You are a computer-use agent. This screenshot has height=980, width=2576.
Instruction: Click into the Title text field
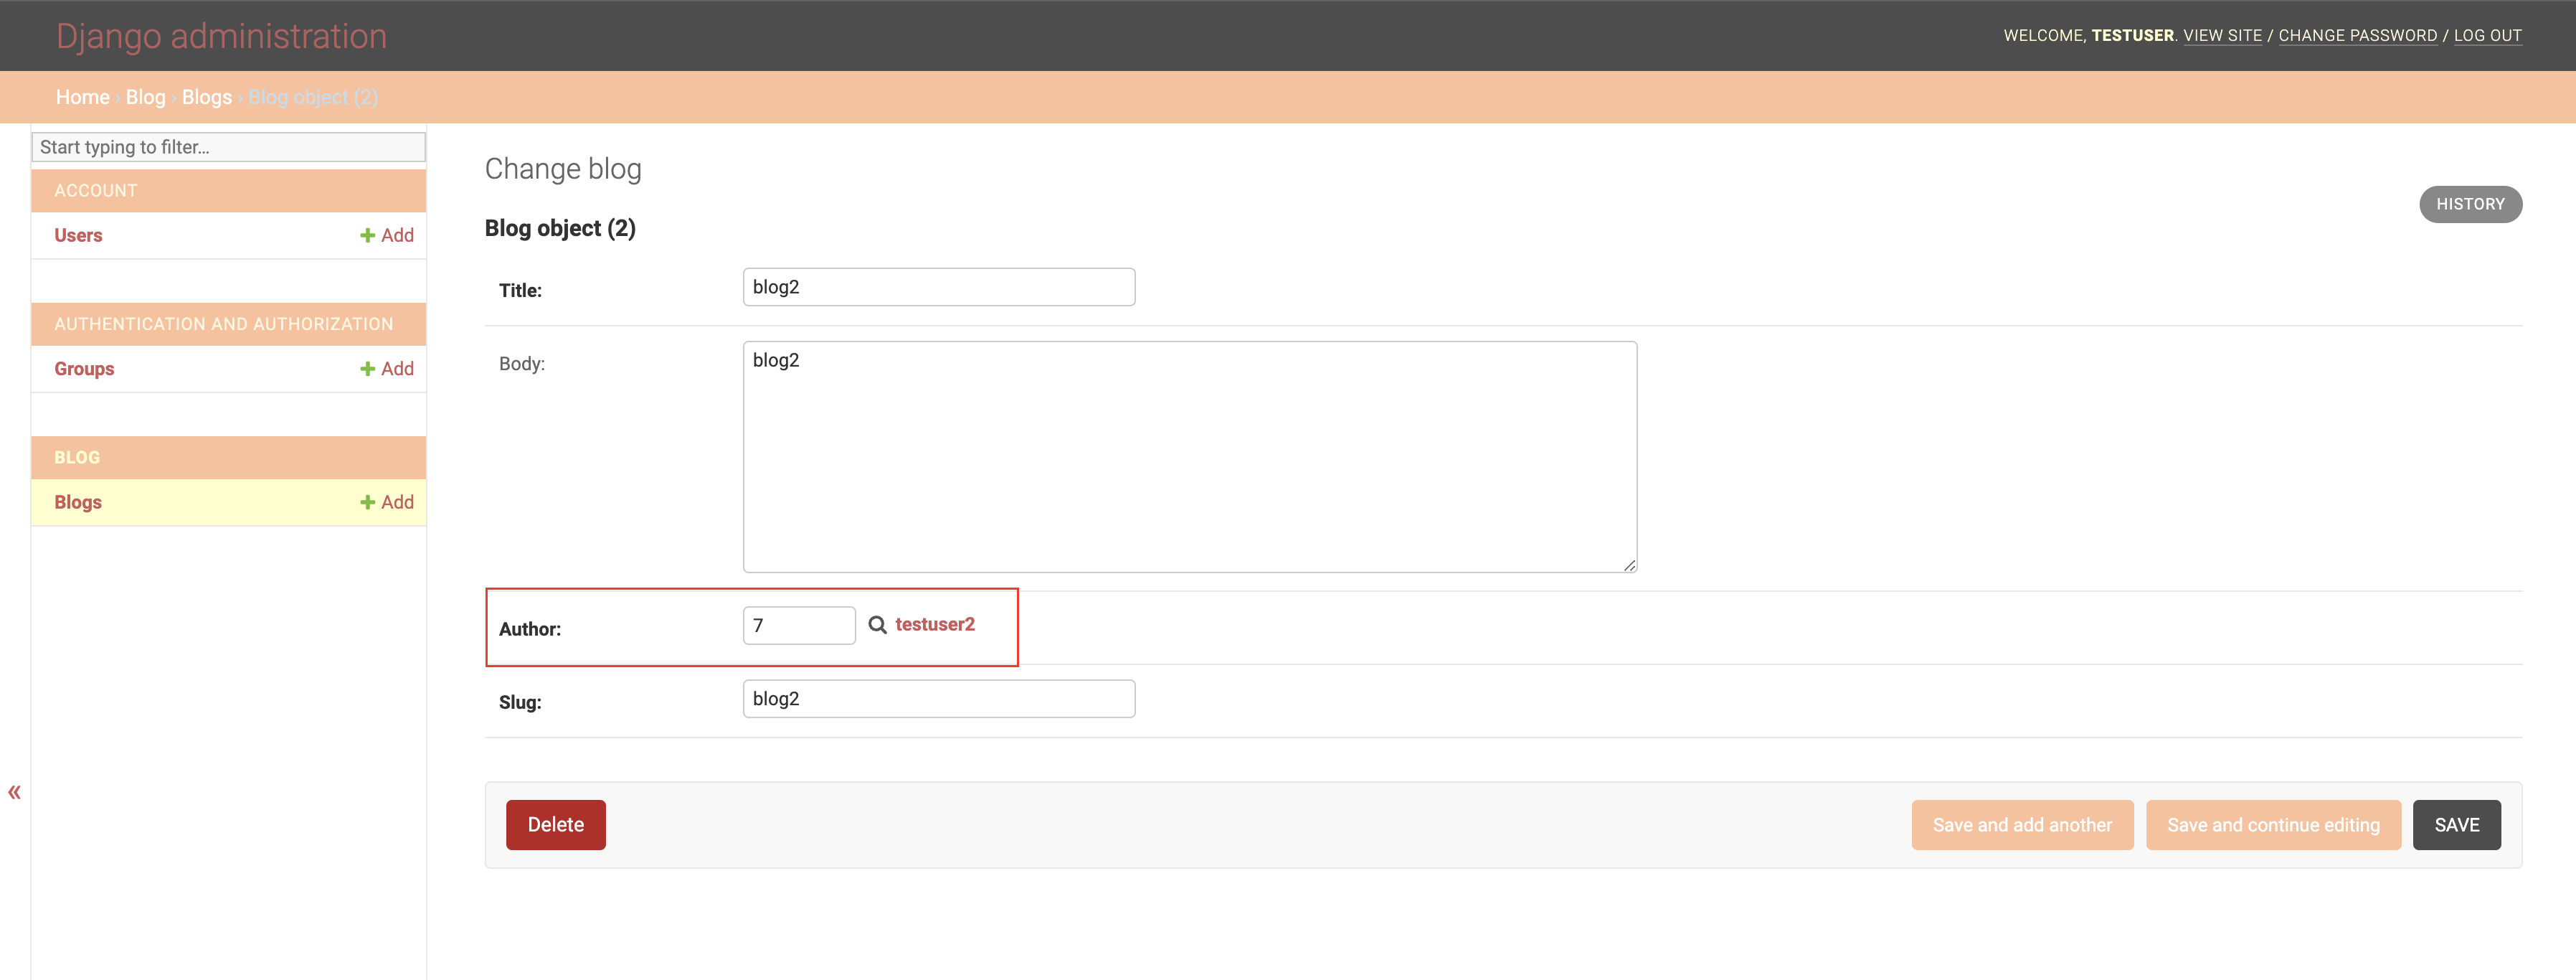pyautogui.click(x=938, y=287)
